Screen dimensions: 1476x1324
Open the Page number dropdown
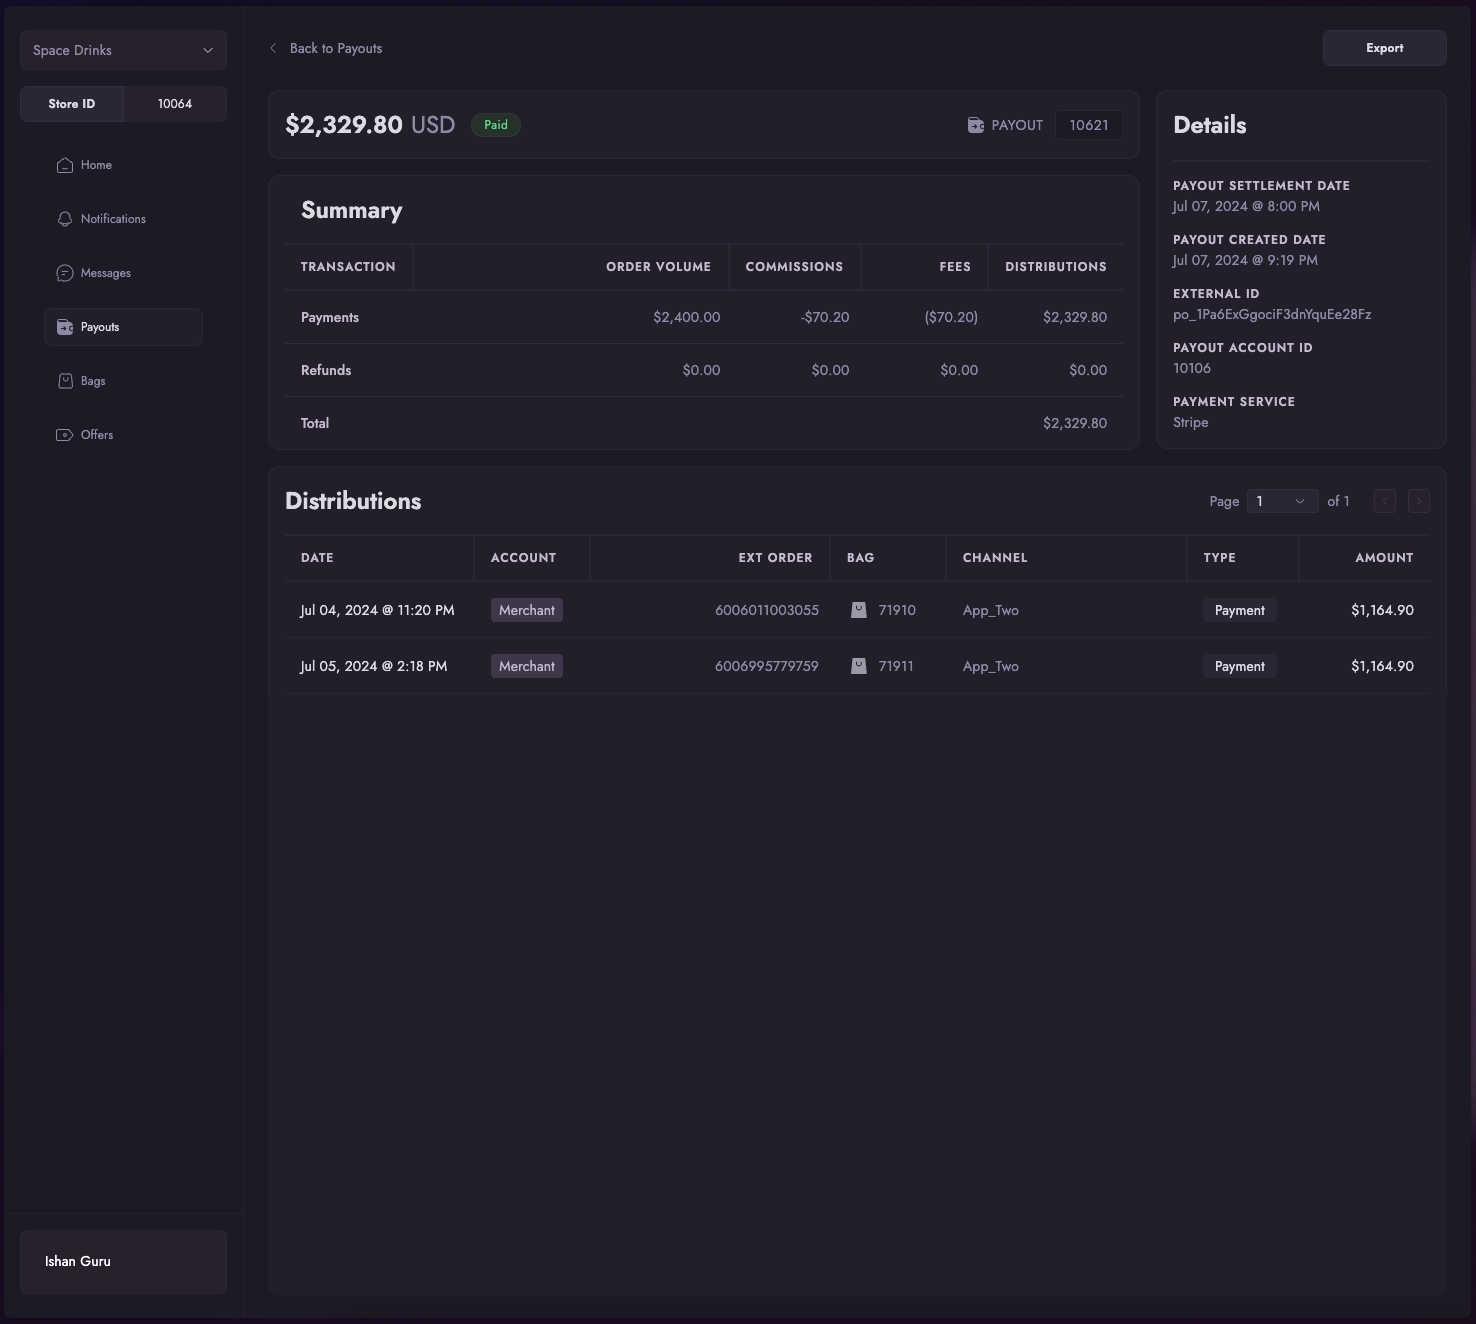[1281, 501]
